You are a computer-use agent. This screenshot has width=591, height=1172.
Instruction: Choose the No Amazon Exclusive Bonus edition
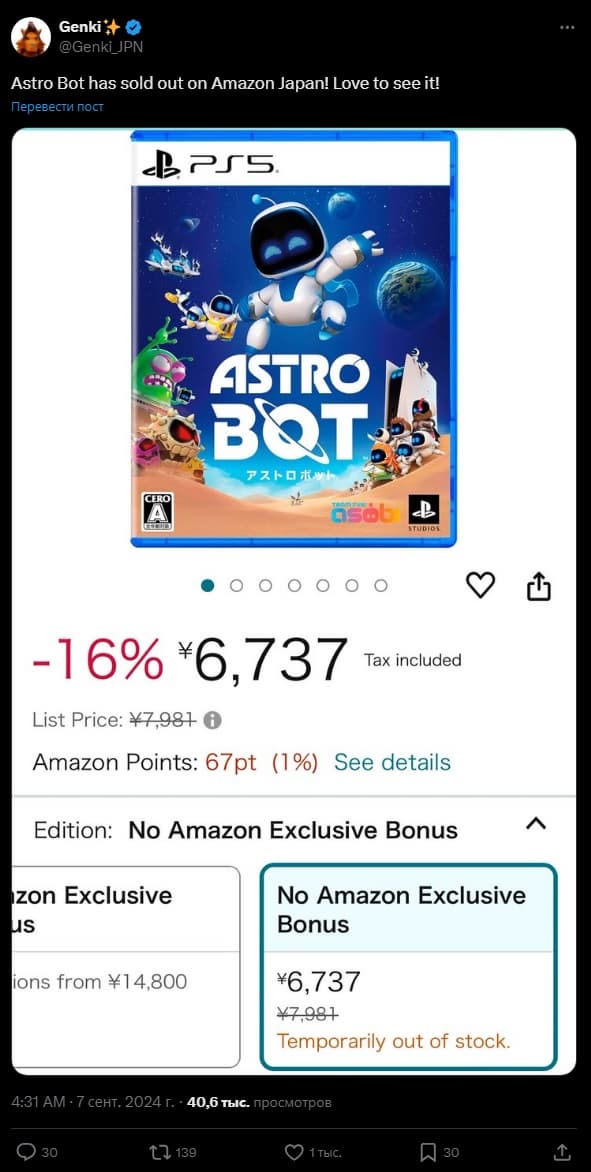[x=408, y=967]
